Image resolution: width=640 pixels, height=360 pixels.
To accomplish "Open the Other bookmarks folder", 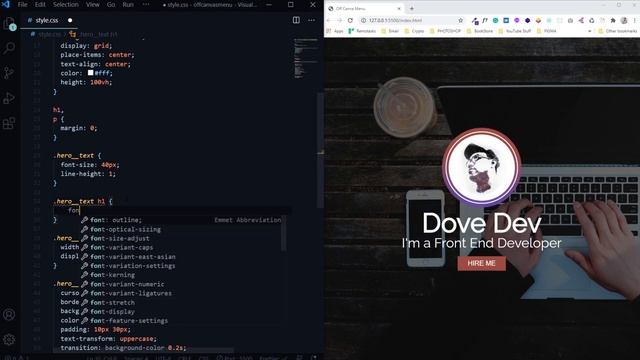I will pos(618,31).
